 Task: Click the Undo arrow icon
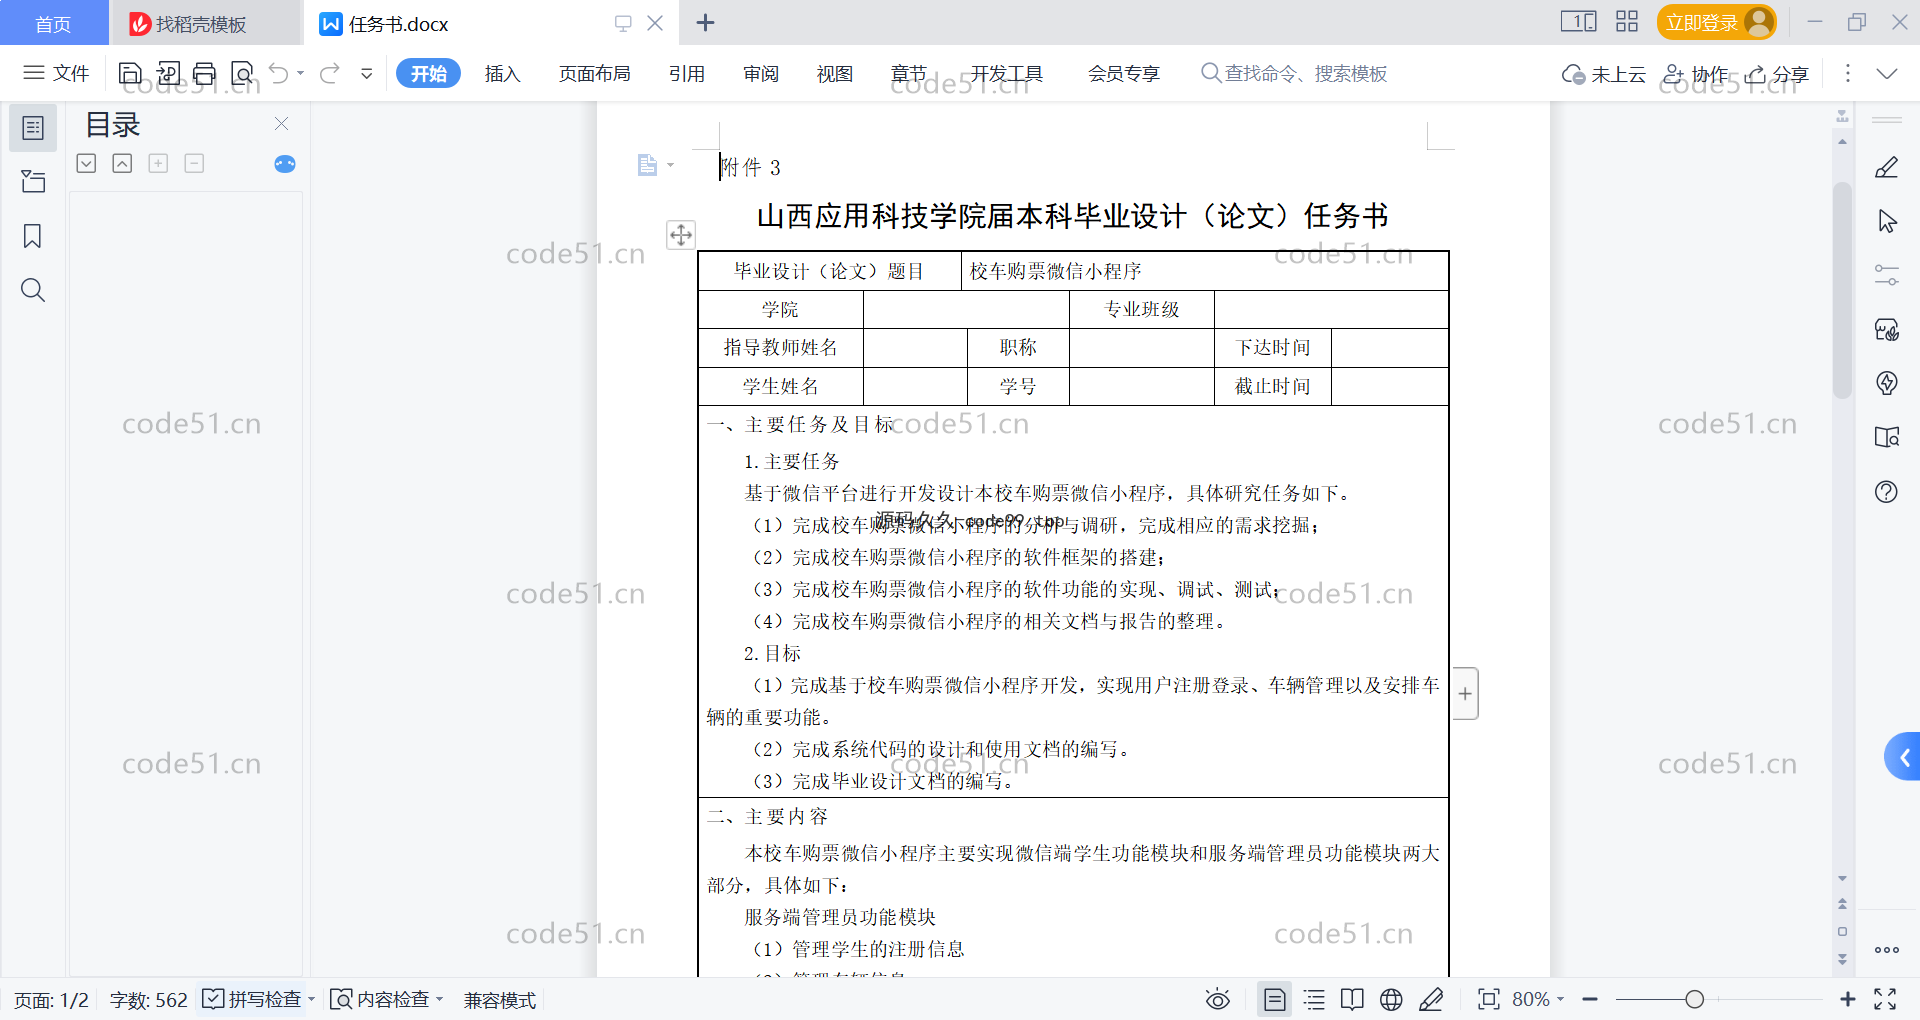pos(279,73)
